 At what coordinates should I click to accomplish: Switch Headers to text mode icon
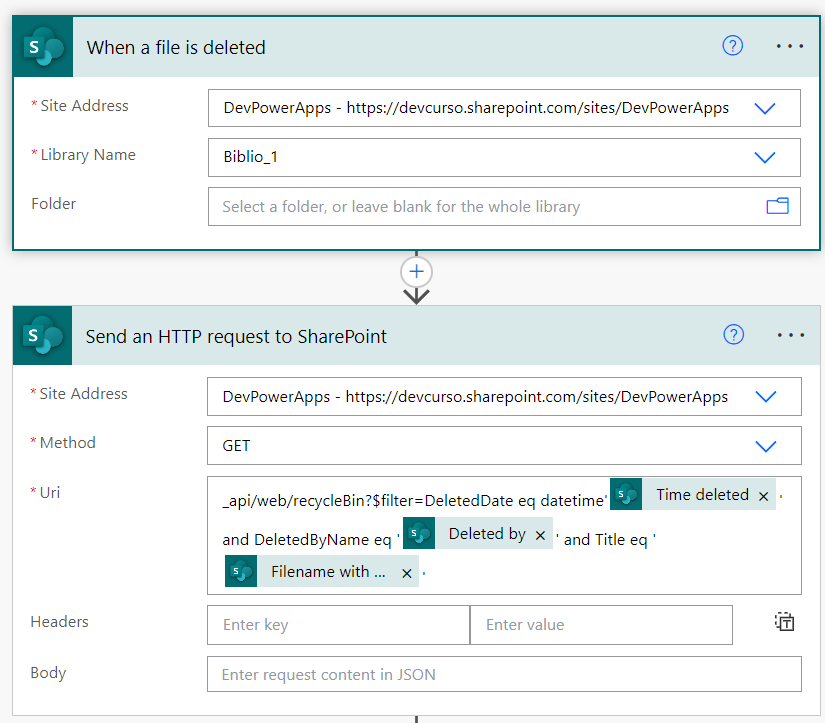[784, 622]
